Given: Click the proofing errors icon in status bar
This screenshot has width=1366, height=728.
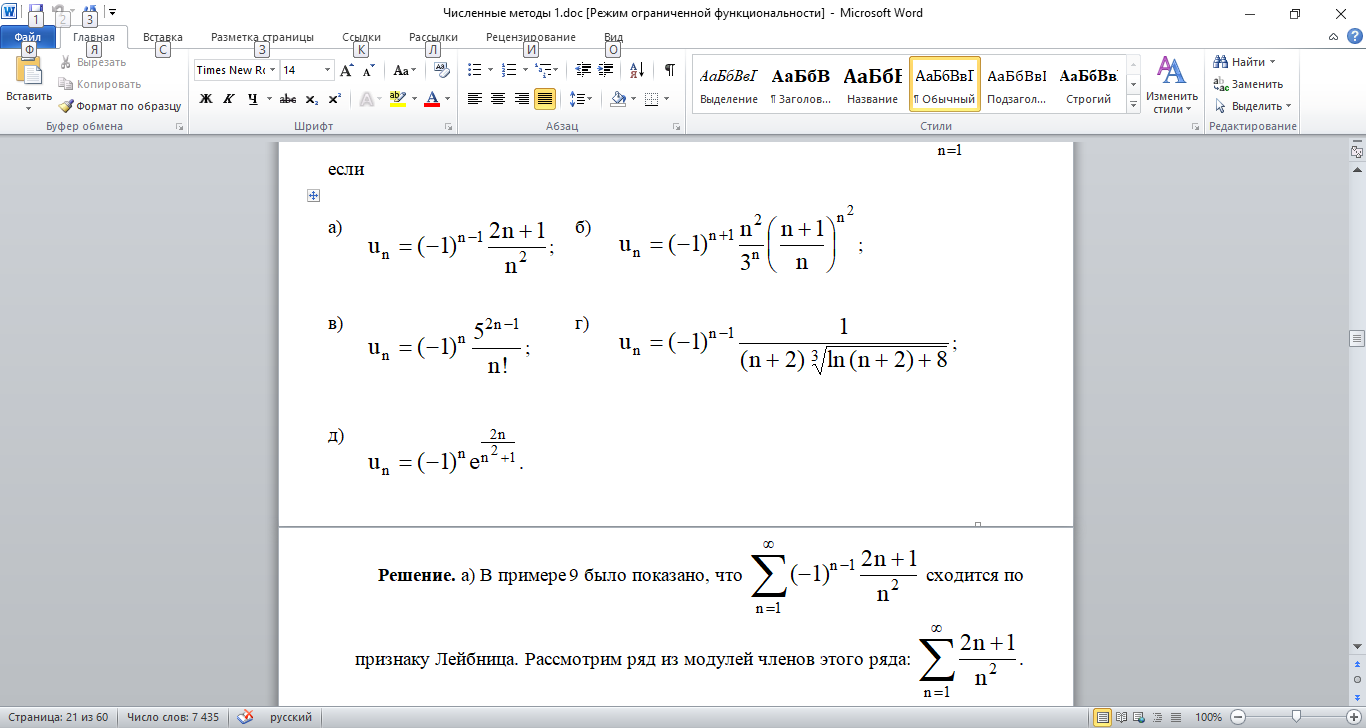Looking at the screenshot, I should pos(245,717).
